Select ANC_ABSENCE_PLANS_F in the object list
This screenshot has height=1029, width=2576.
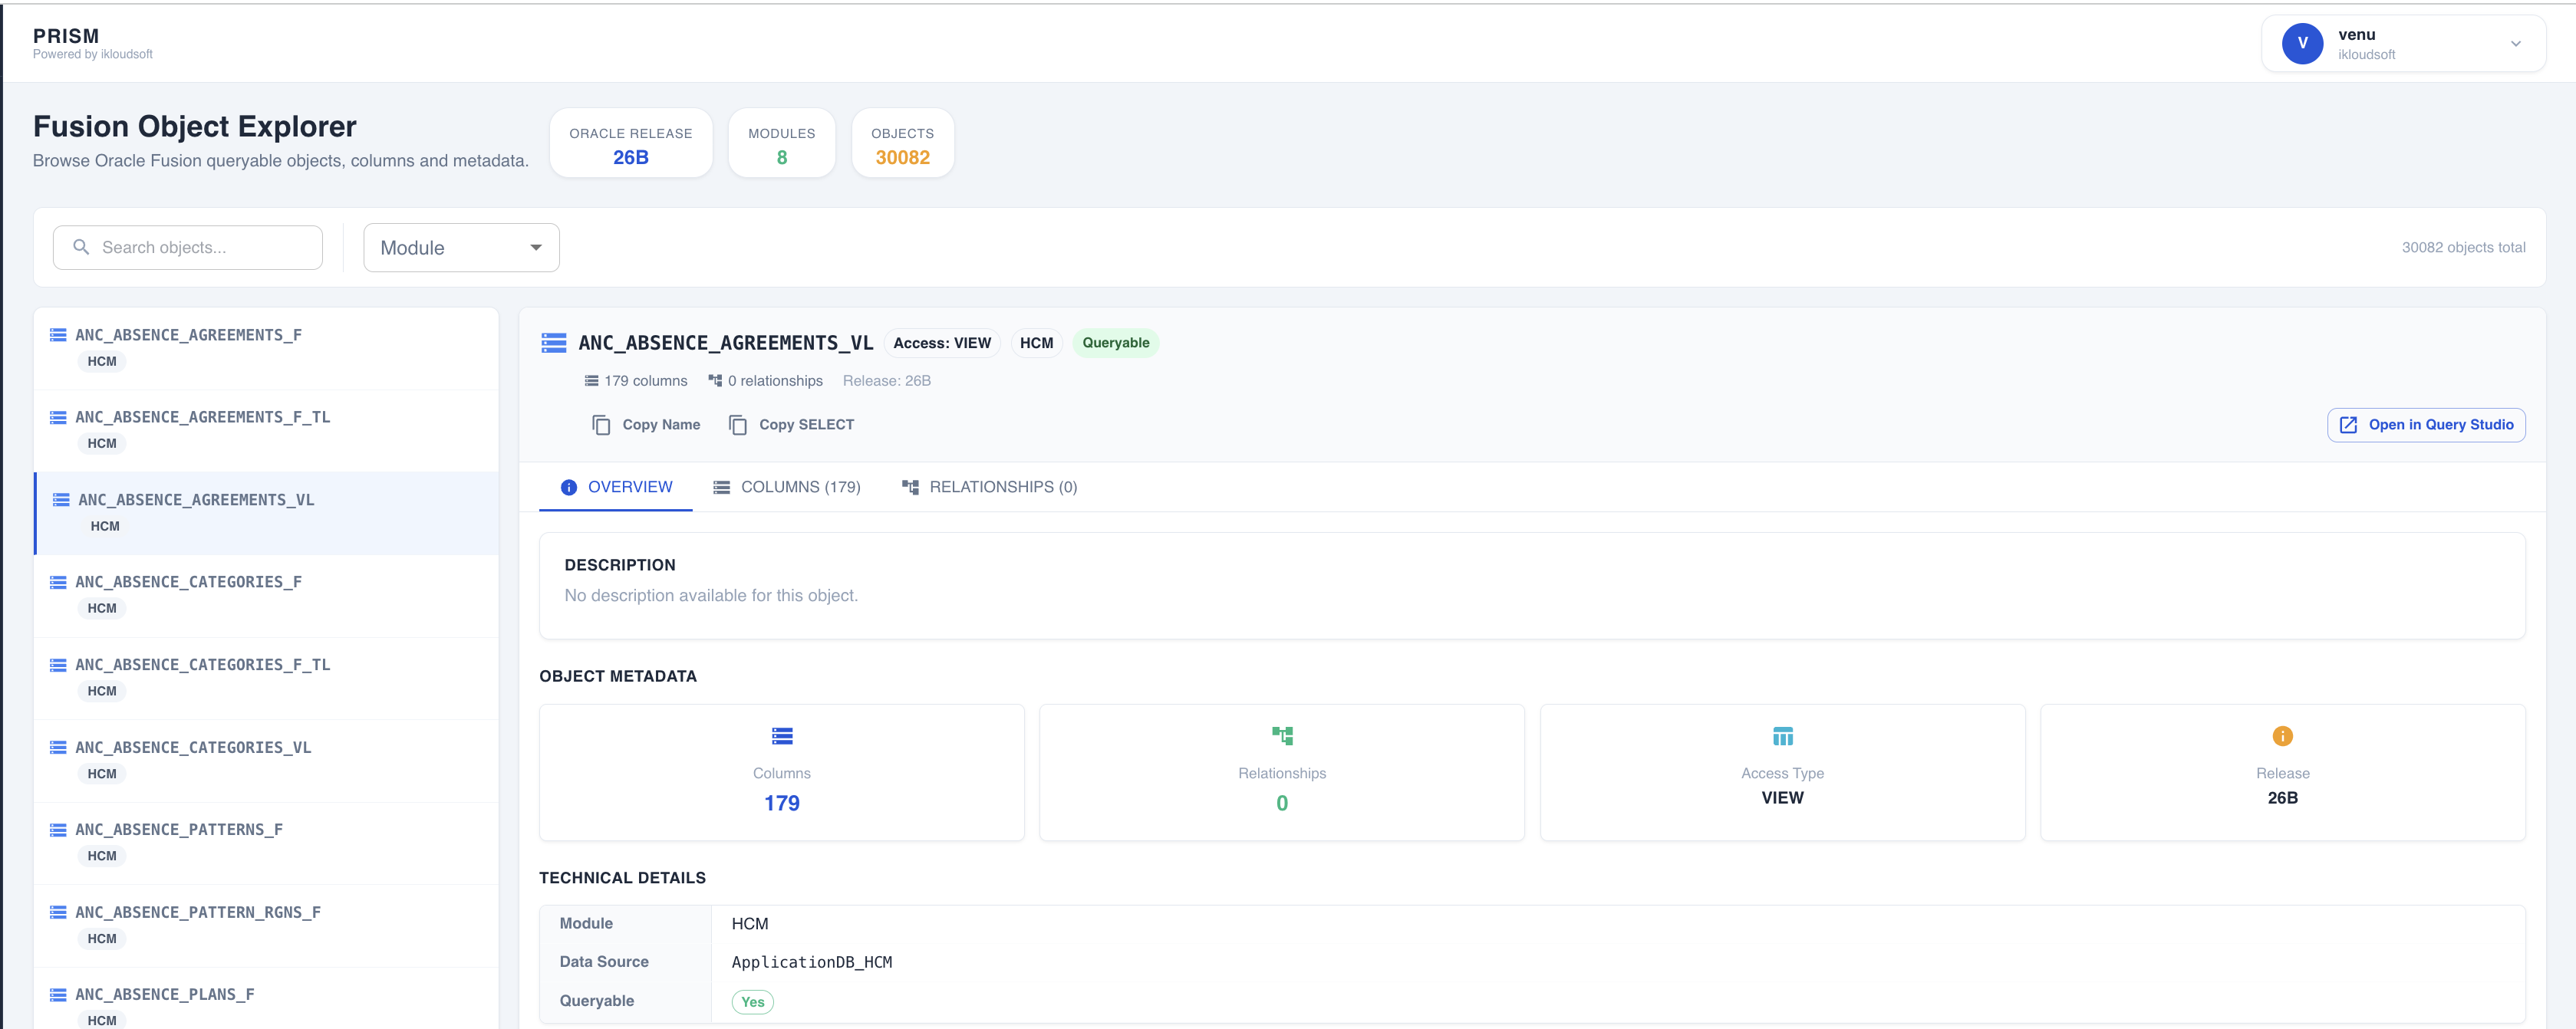266,1000
